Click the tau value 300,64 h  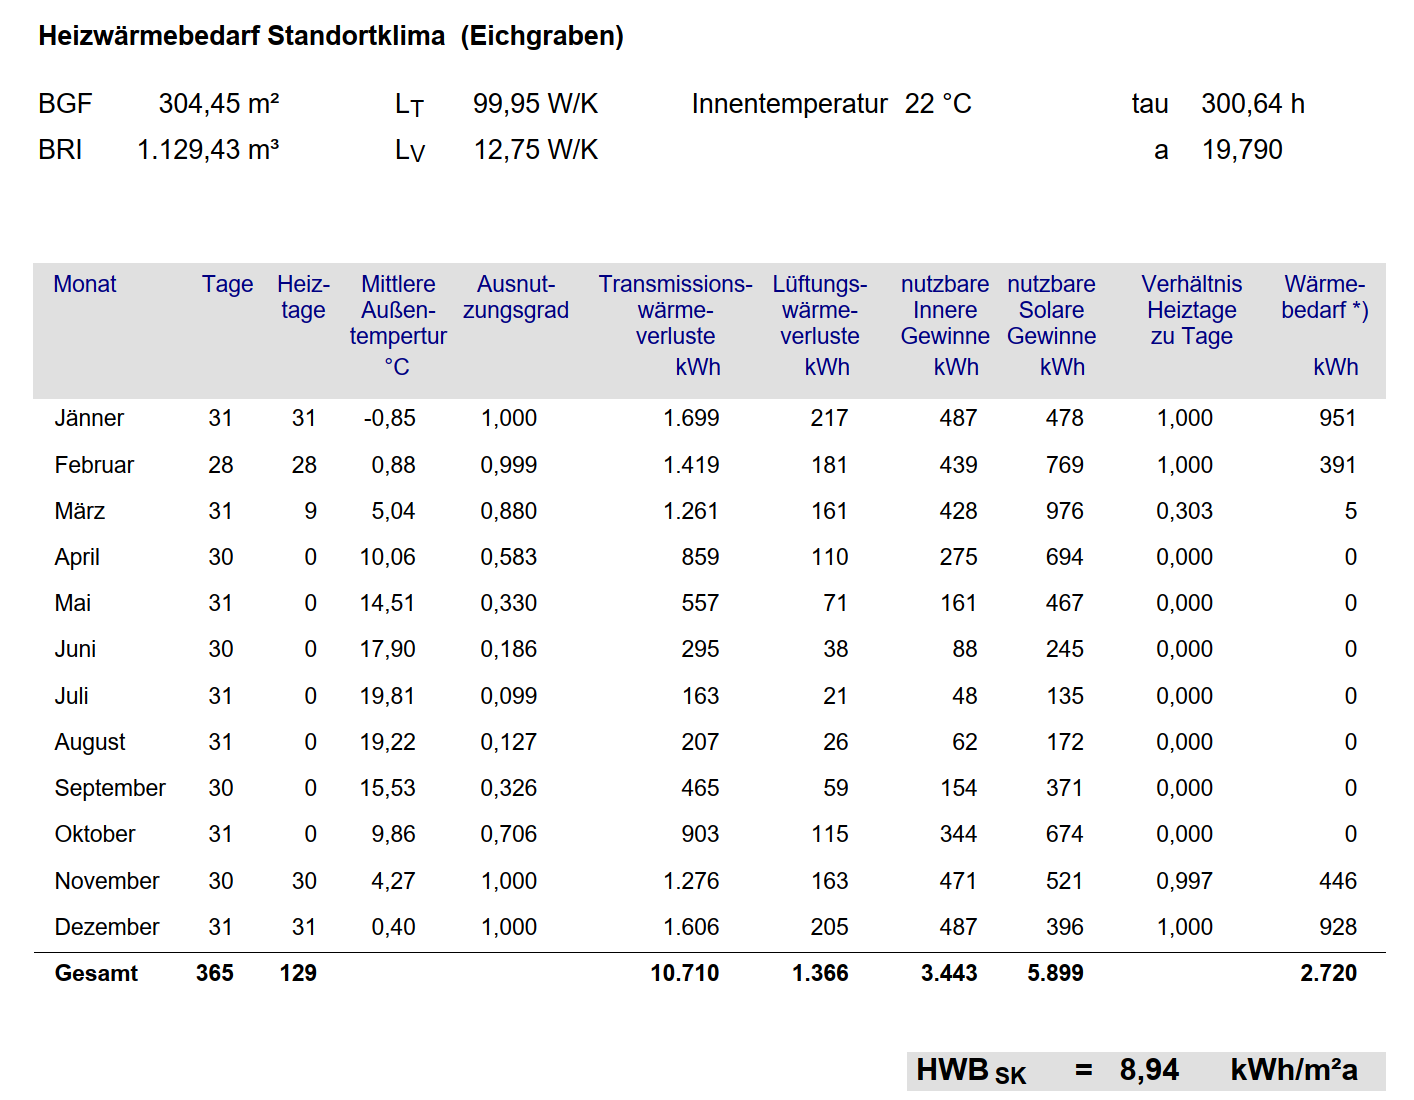click(x=1253, y=104)
